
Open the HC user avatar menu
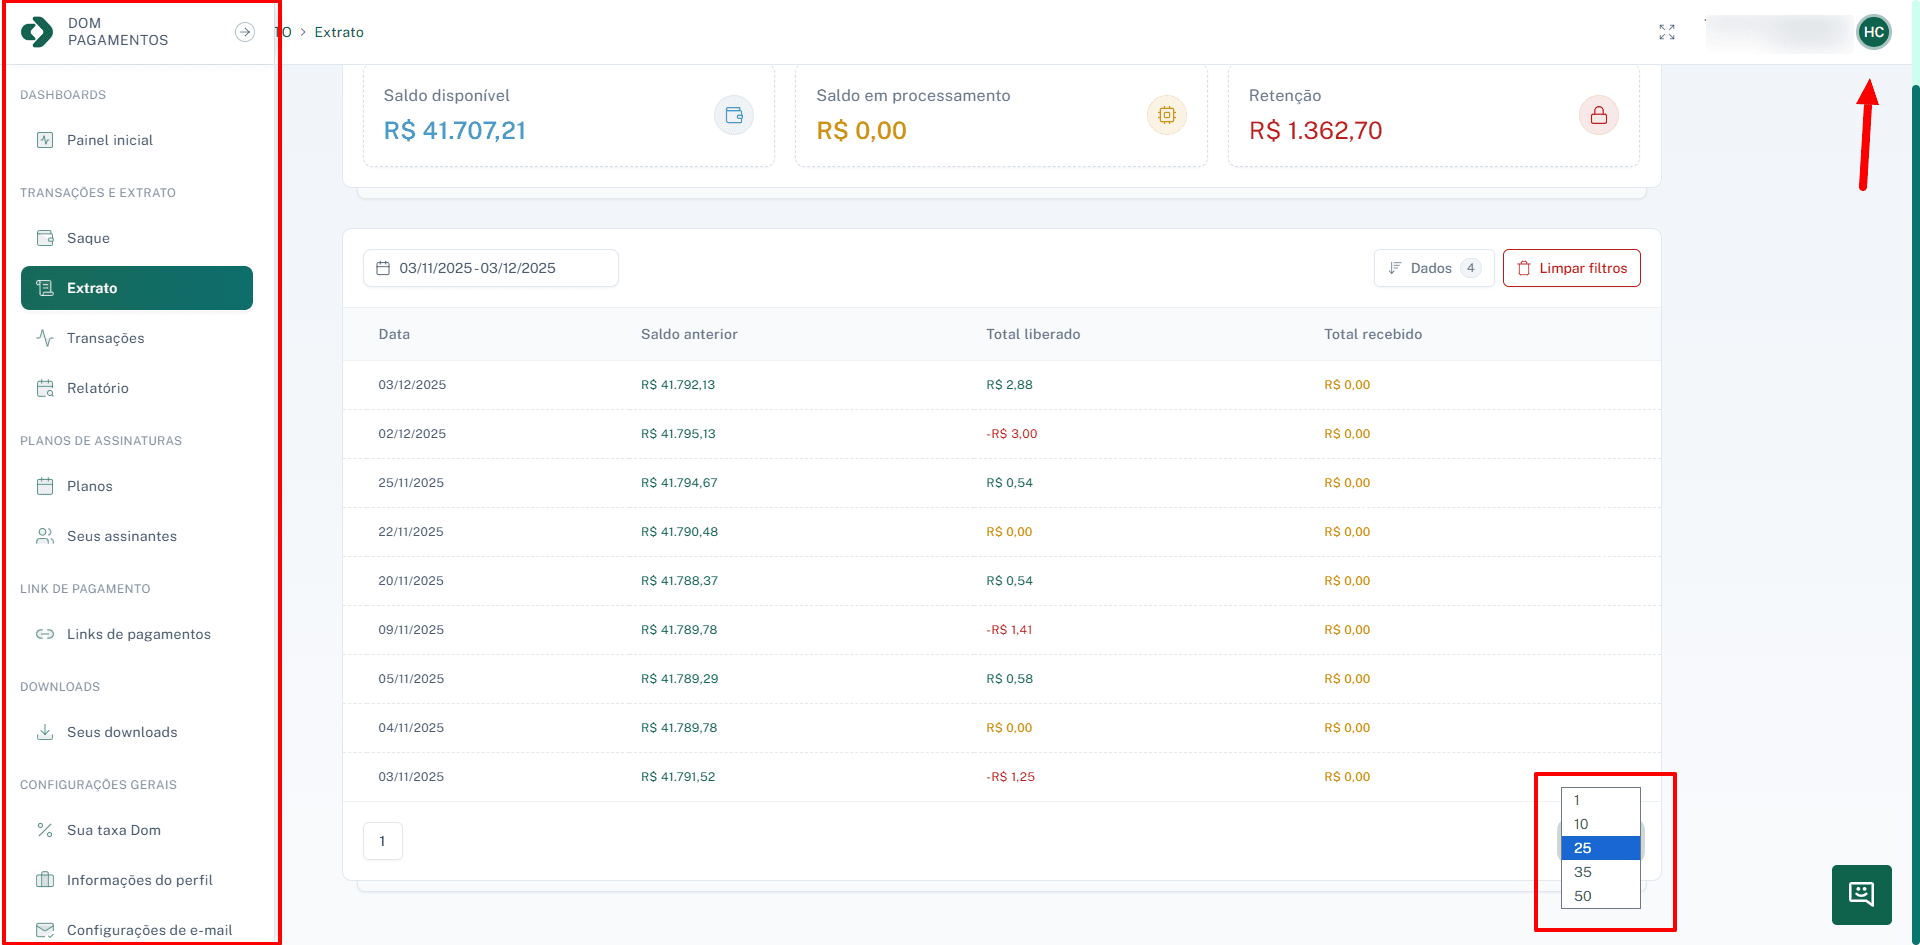coord(1873,32)
